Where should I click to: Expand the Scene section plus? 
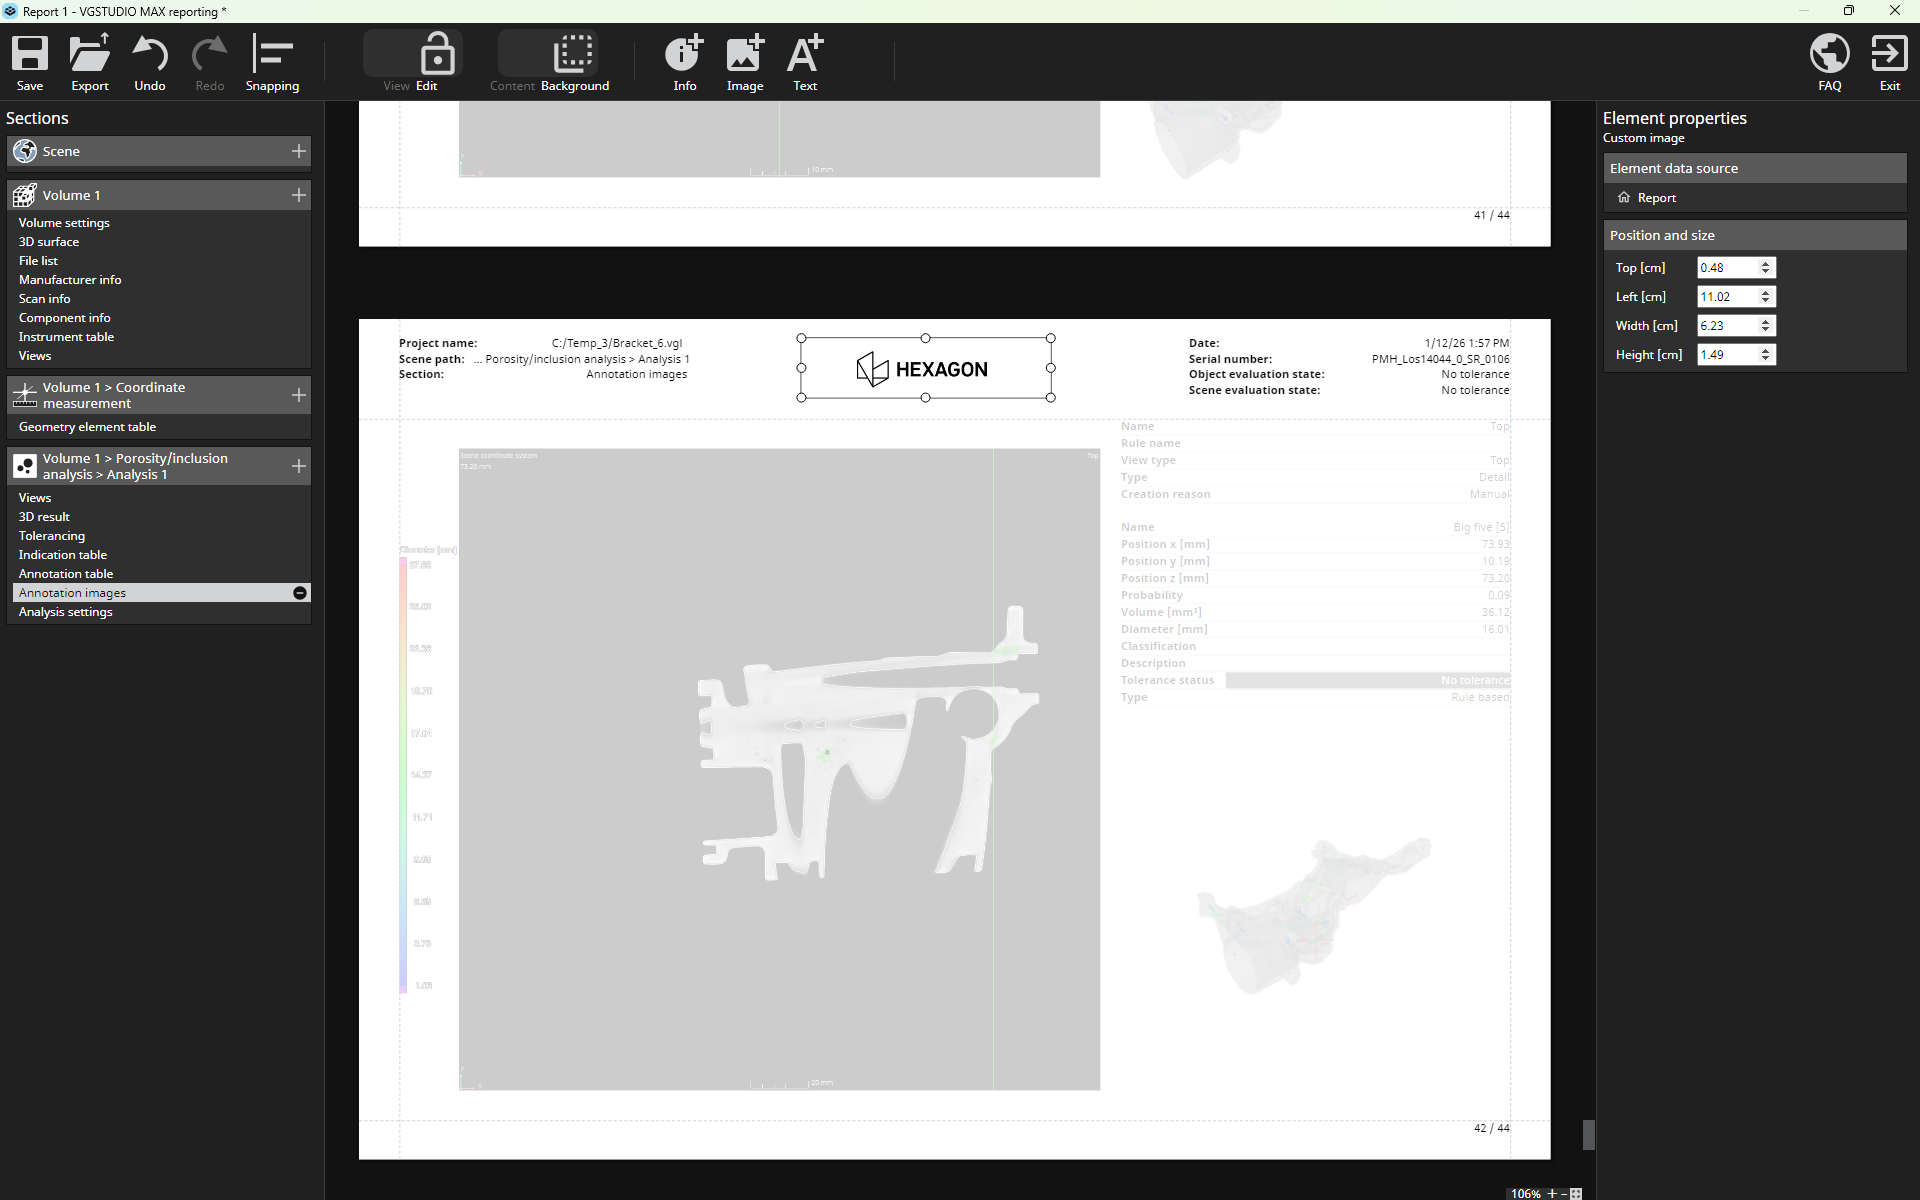[x=298, y=151]
